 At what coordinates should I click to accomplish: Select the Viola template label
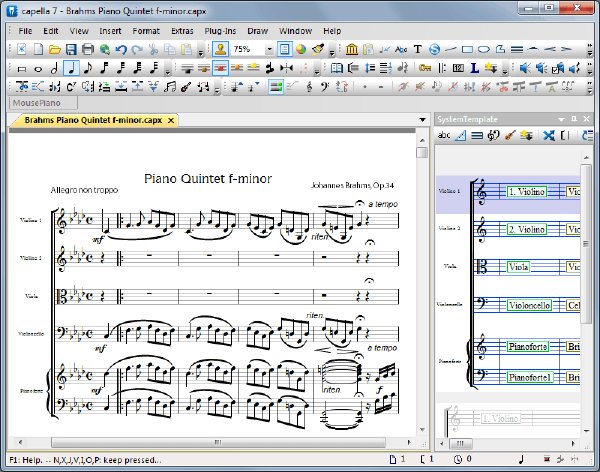518,267
